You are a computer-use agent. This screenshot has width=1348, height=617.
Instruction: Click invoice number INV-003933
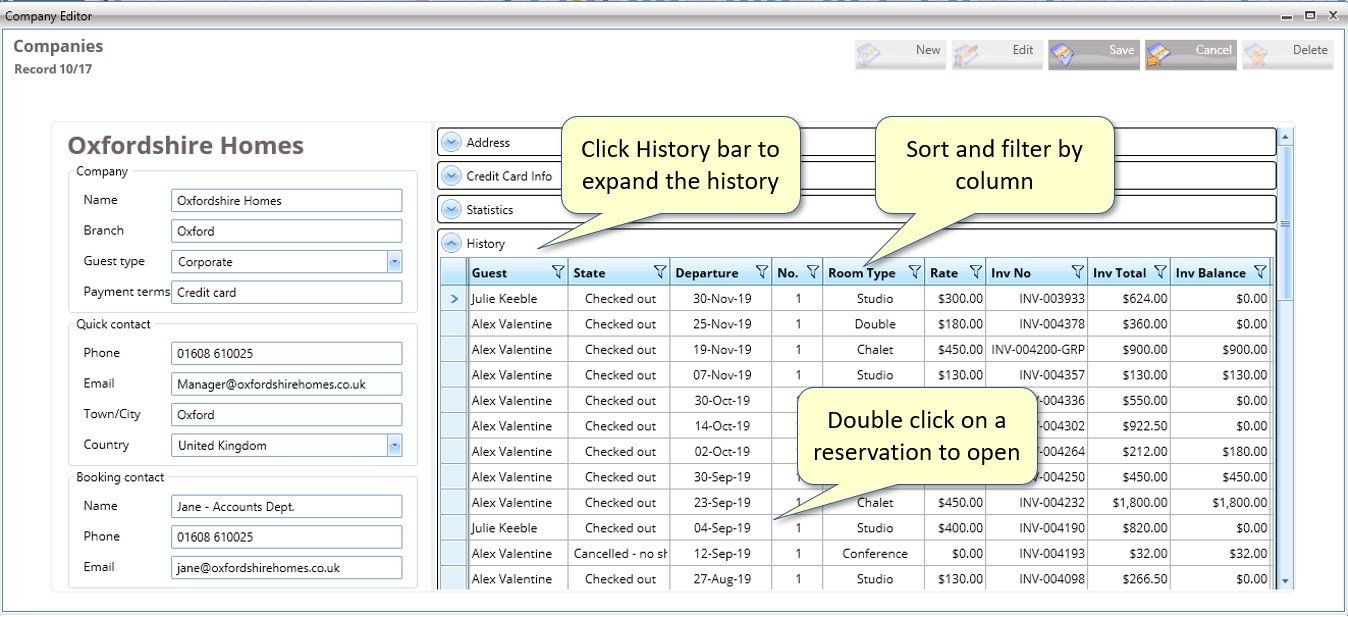click(x=1037, y=298)
